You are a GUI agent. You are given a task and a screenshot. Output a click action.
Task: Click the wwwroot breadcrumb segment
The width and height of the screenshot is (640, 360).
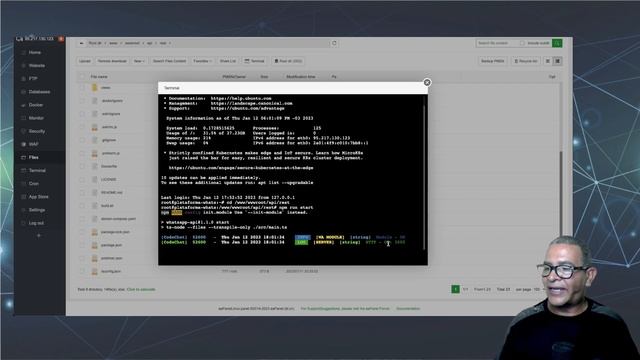pyautogui.click(x=132, y=43)
